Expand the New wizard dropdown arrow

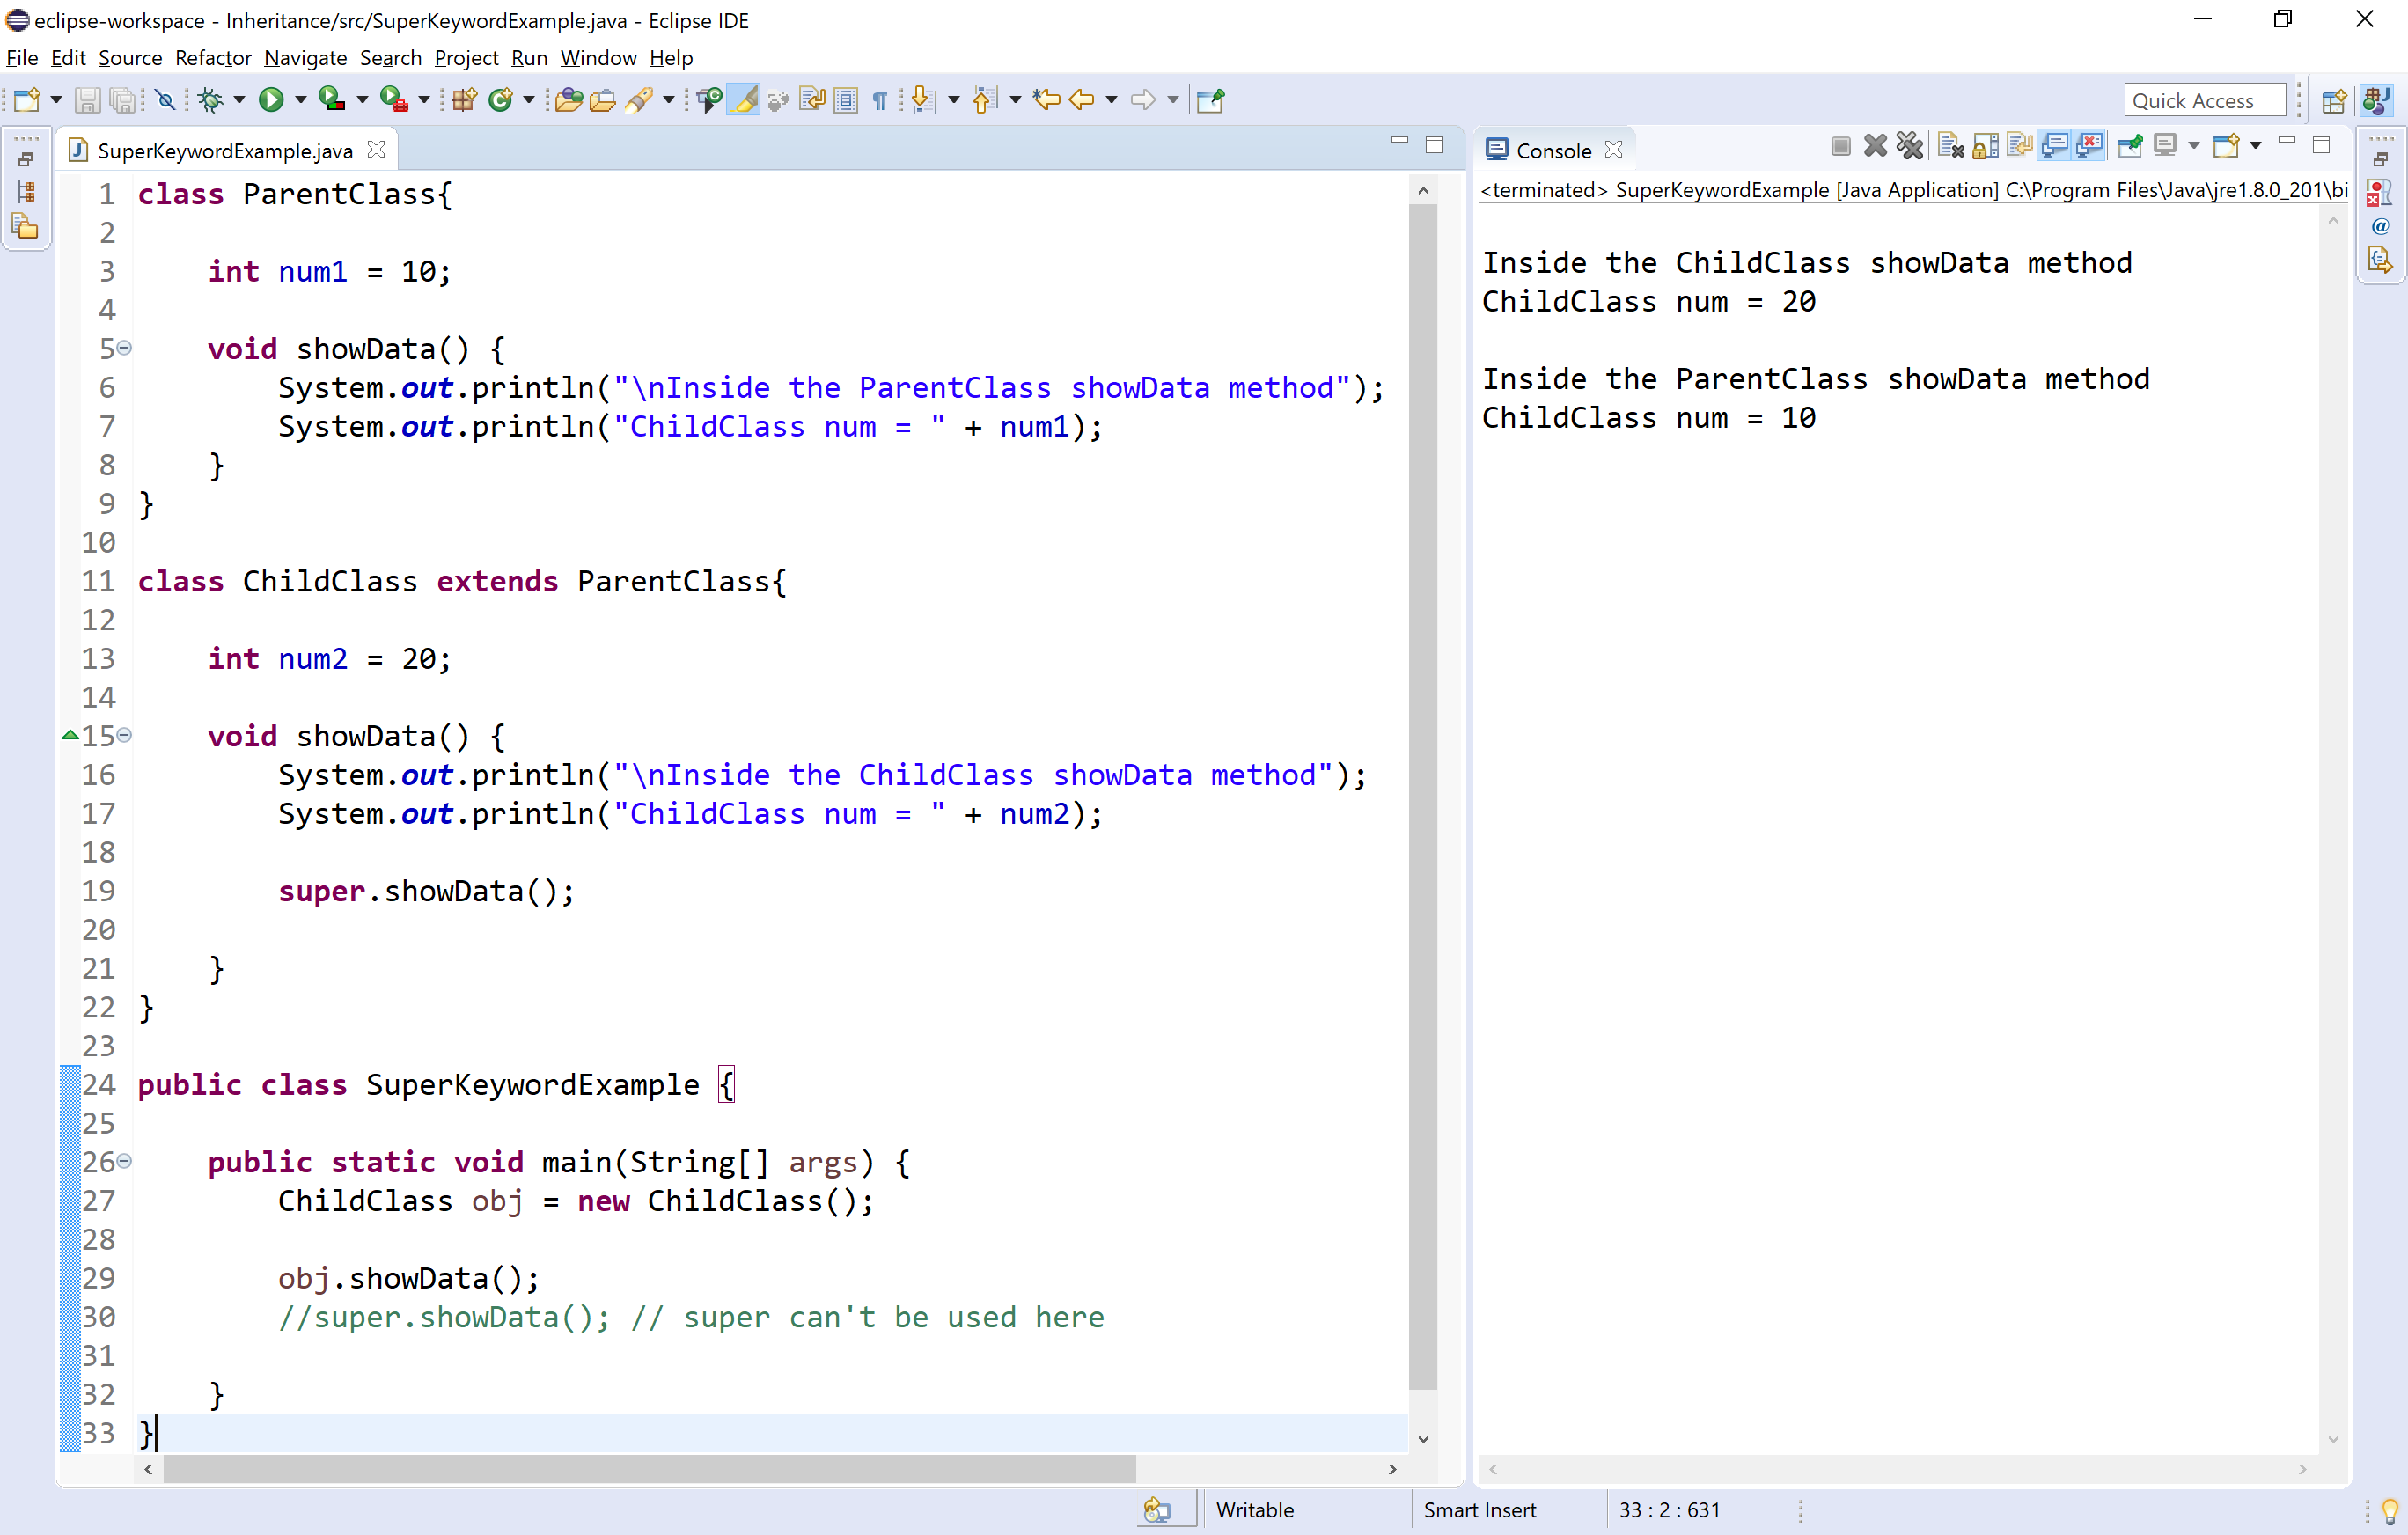pos(56,99)
